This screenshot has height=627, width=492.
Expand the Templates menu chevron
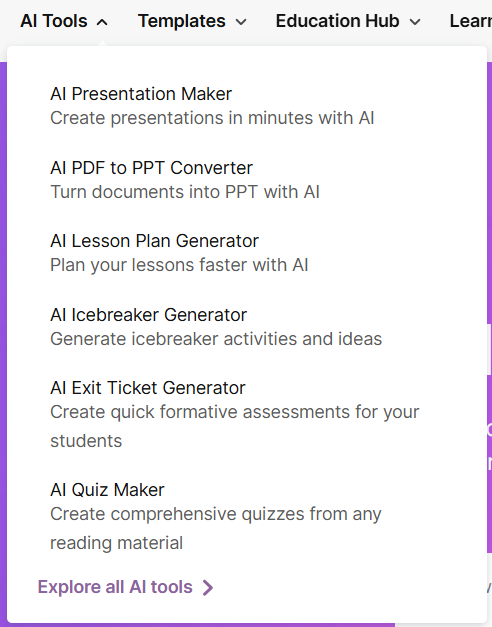coord(241,22)
